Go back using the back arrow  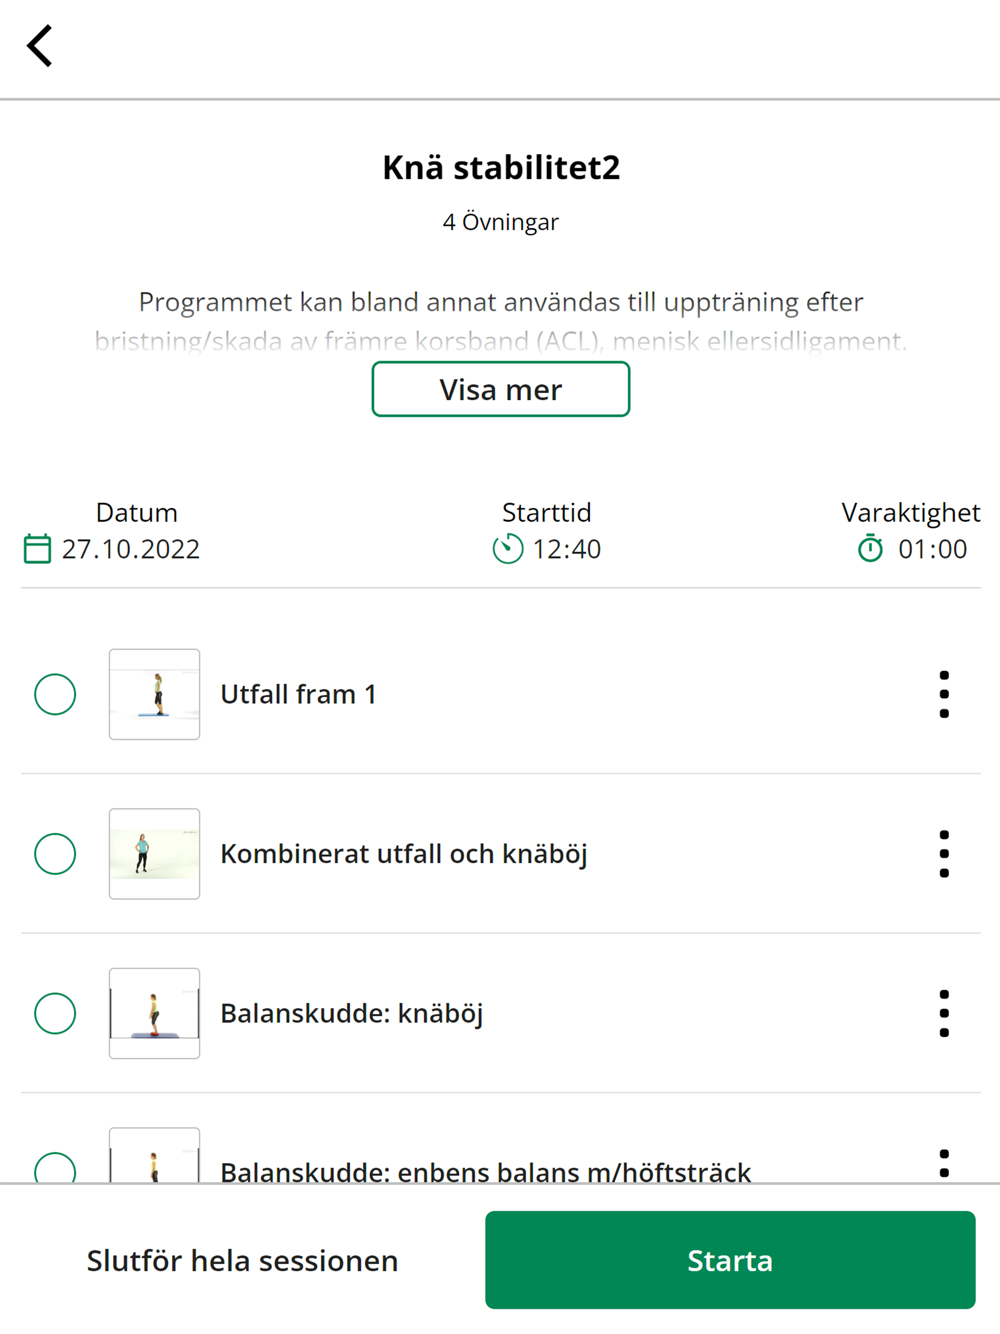(40, 46)
